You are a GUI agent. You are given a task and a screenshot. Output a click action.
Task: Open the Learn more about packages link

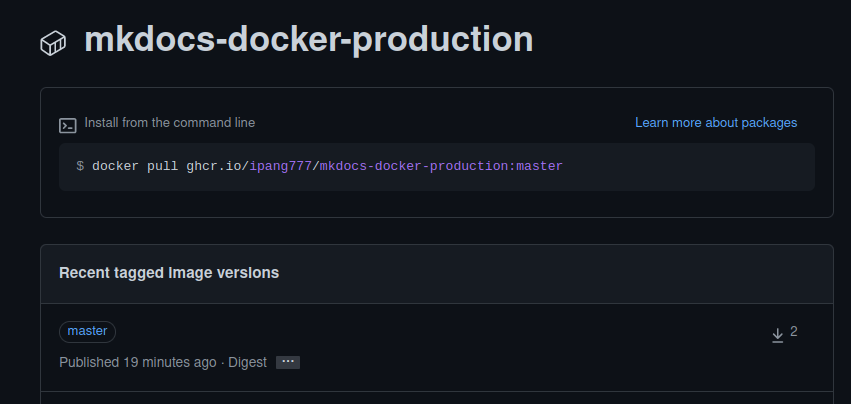(716, 123)
